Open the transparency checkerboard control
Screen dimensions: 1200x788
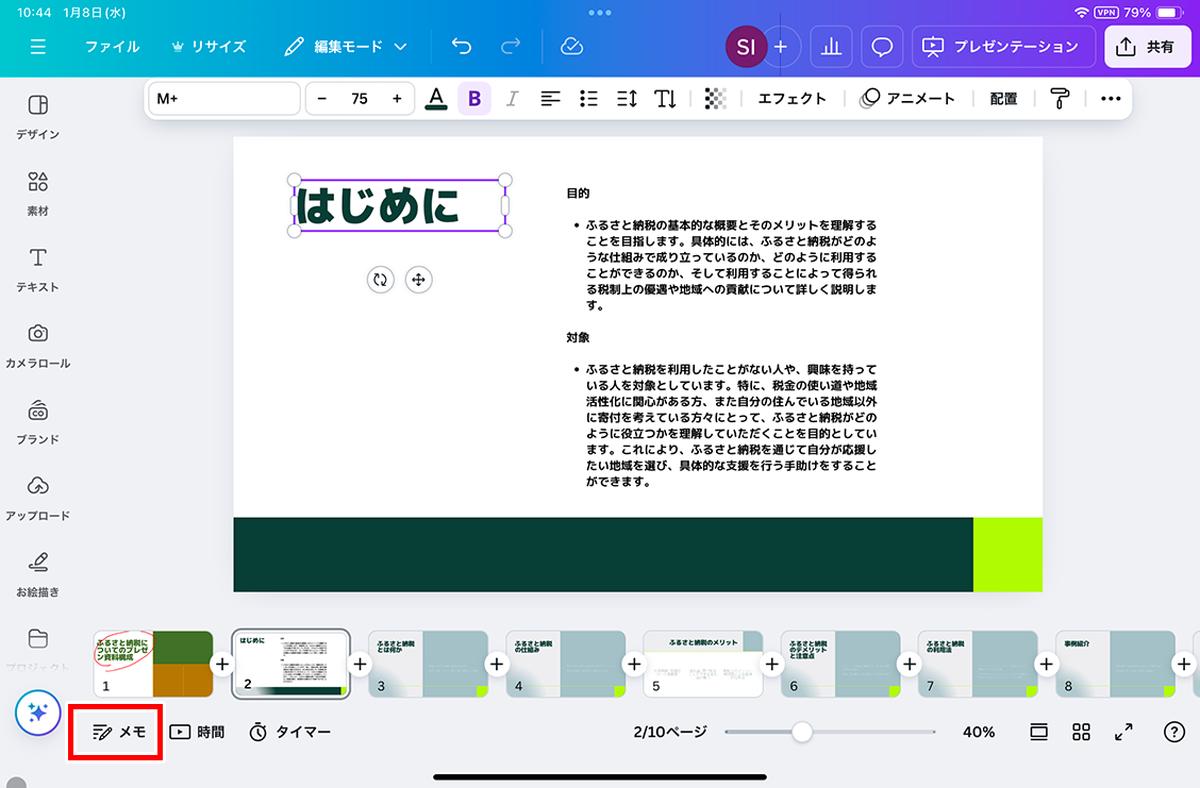coord(715,98)
